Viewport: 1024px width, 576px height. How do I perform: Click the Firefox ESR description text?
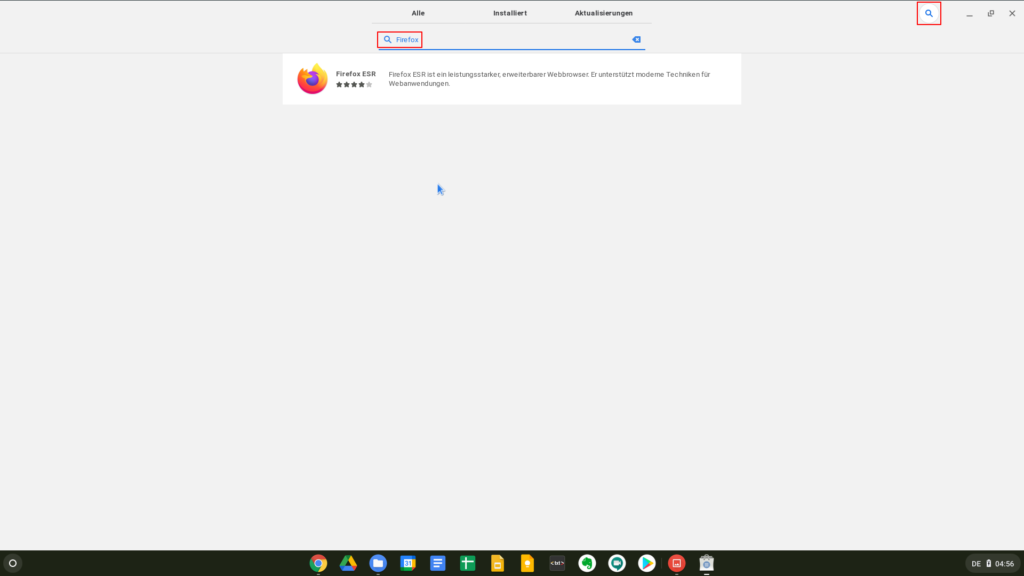pos(549,79)
